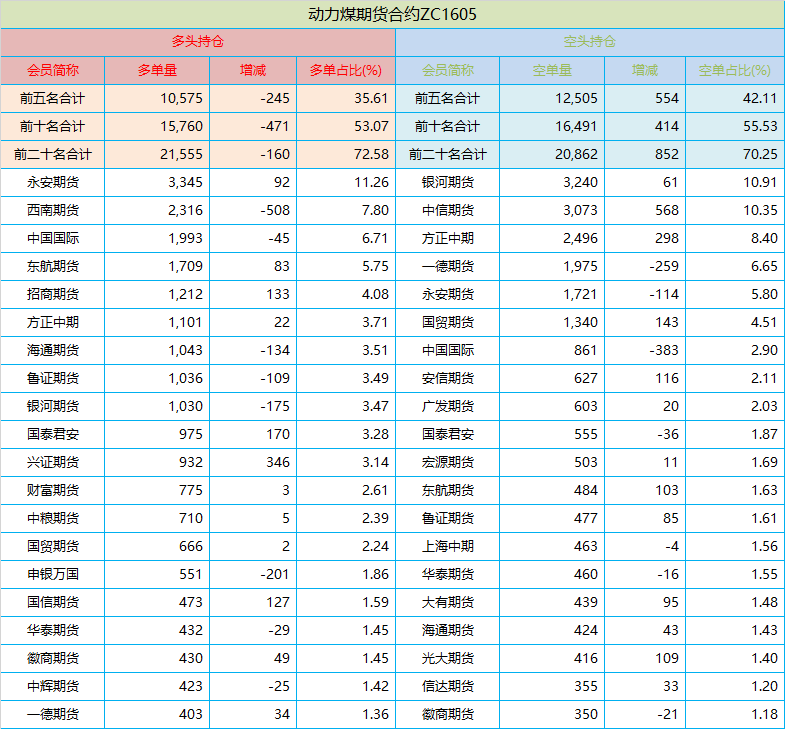Viewport: 785px width, 729px height.
Task: Select the 兴证期货 member name
Action: 53,462
